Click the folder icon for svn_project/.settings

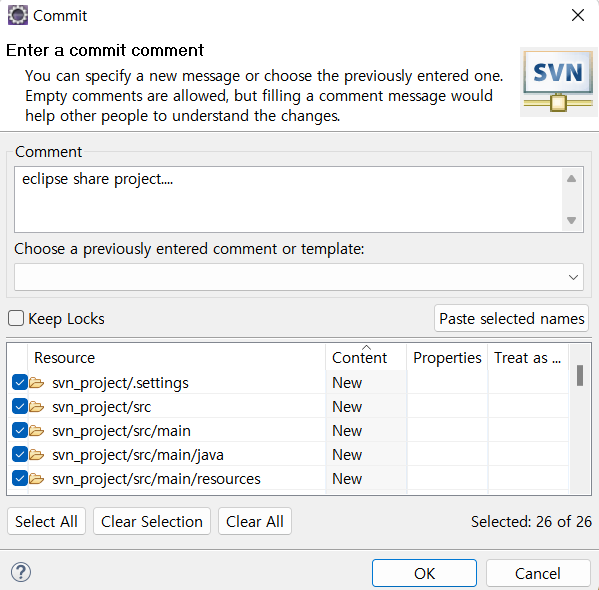pos(37,383)
